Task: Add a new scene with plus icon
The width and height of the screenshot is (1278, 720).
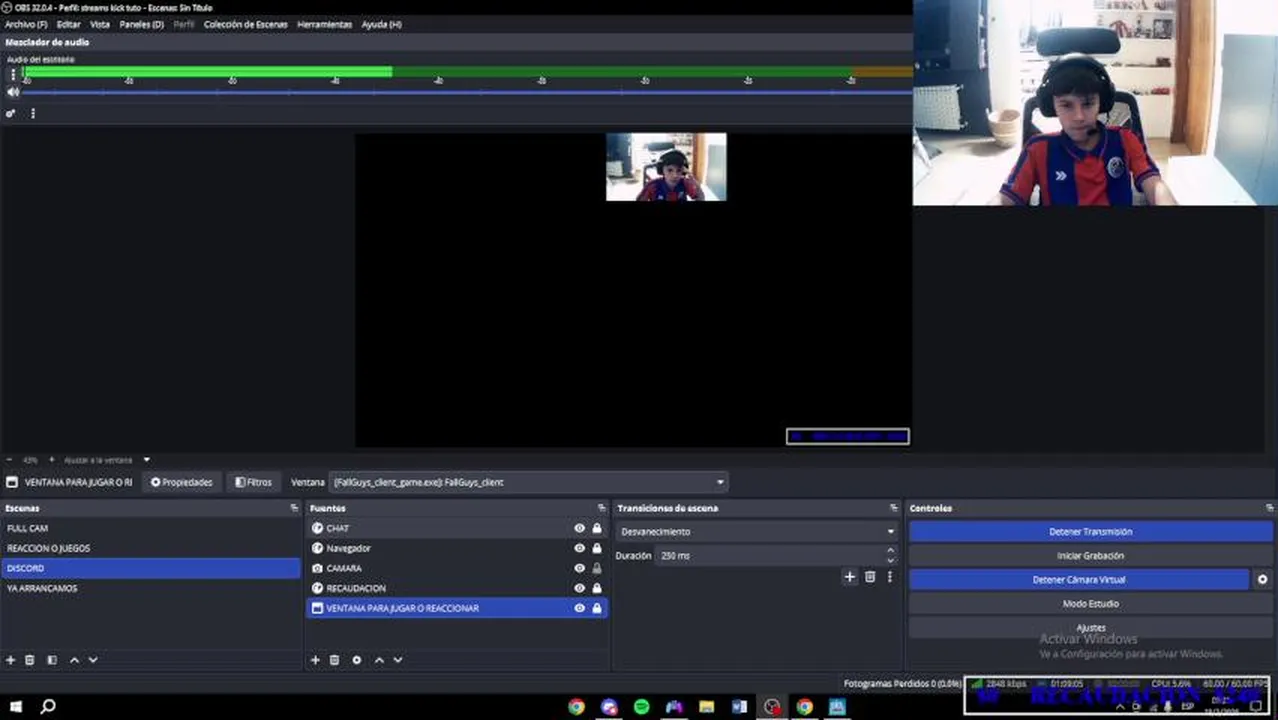Action: (x=11, y=660)
